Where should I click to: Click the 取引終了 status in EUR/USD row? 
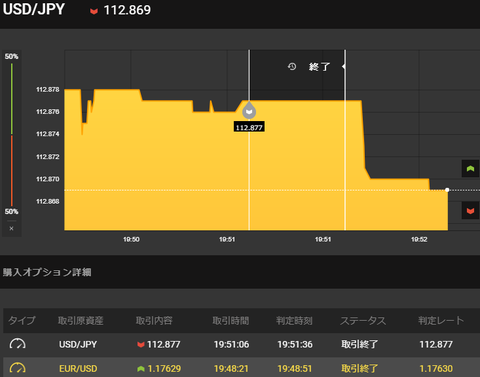[x=360, y=369]
